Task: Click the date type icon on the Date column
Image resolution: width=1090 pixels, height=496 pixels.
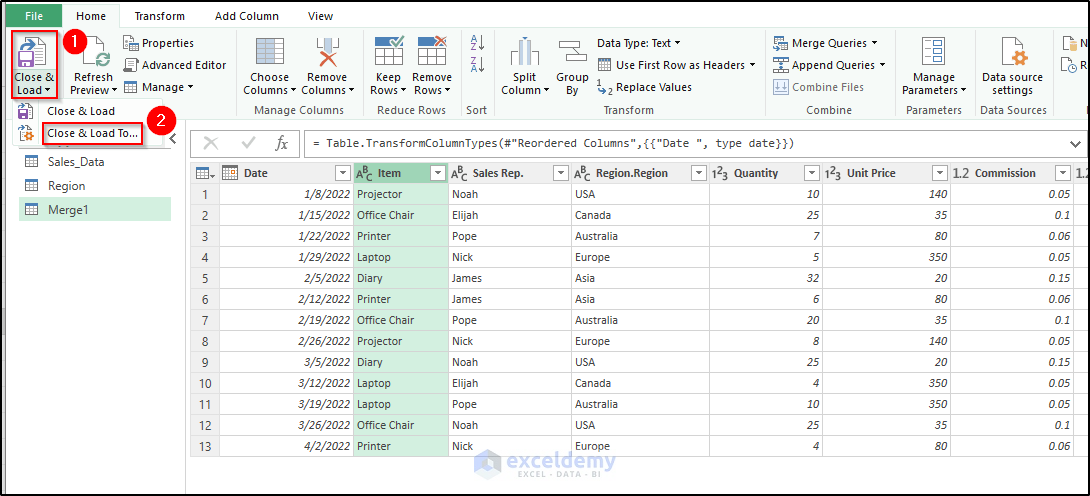Action: 230,173
